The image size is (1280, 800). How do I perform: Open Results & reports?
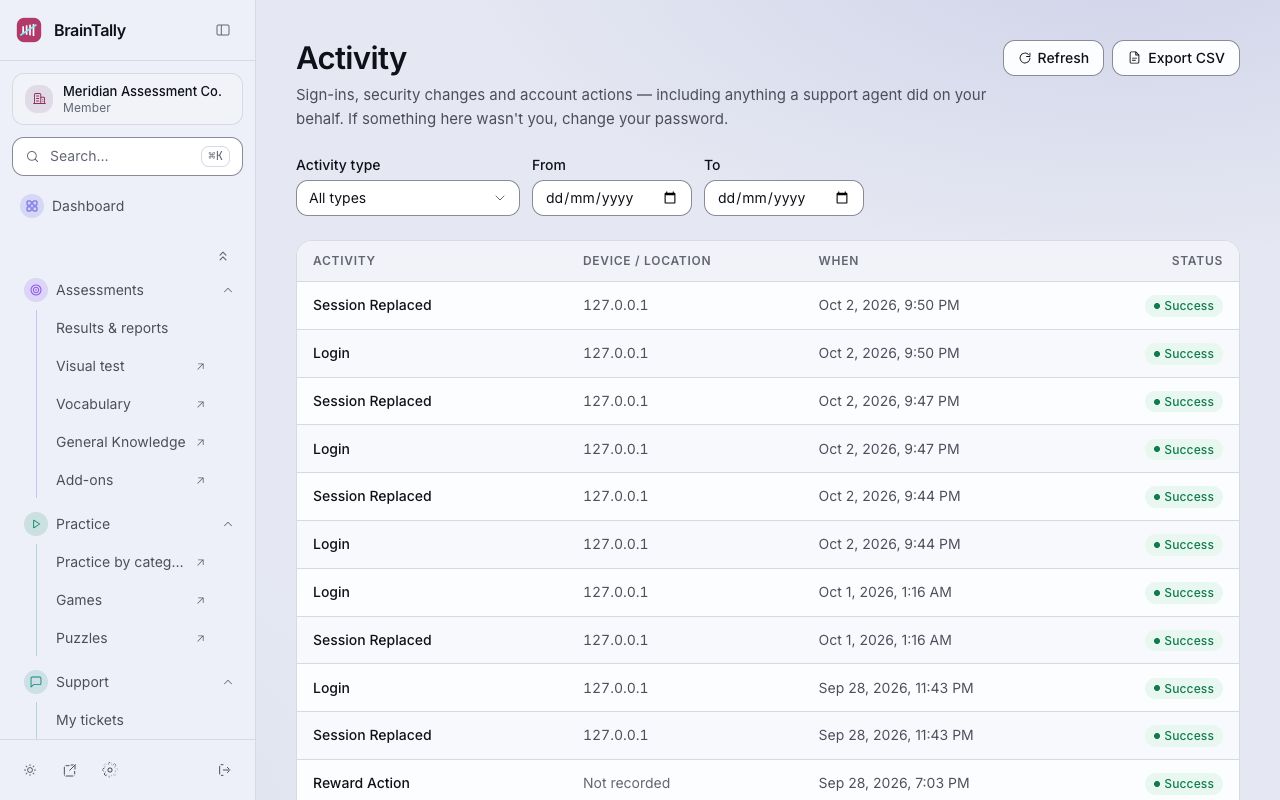click(112, 328)
